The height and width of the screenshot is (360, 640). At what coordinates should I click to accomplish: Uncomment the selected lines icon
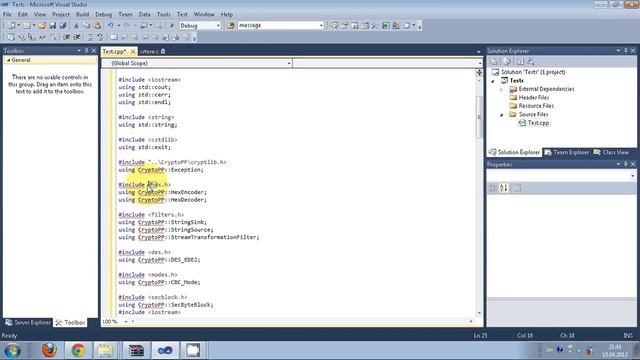(100, 37)
